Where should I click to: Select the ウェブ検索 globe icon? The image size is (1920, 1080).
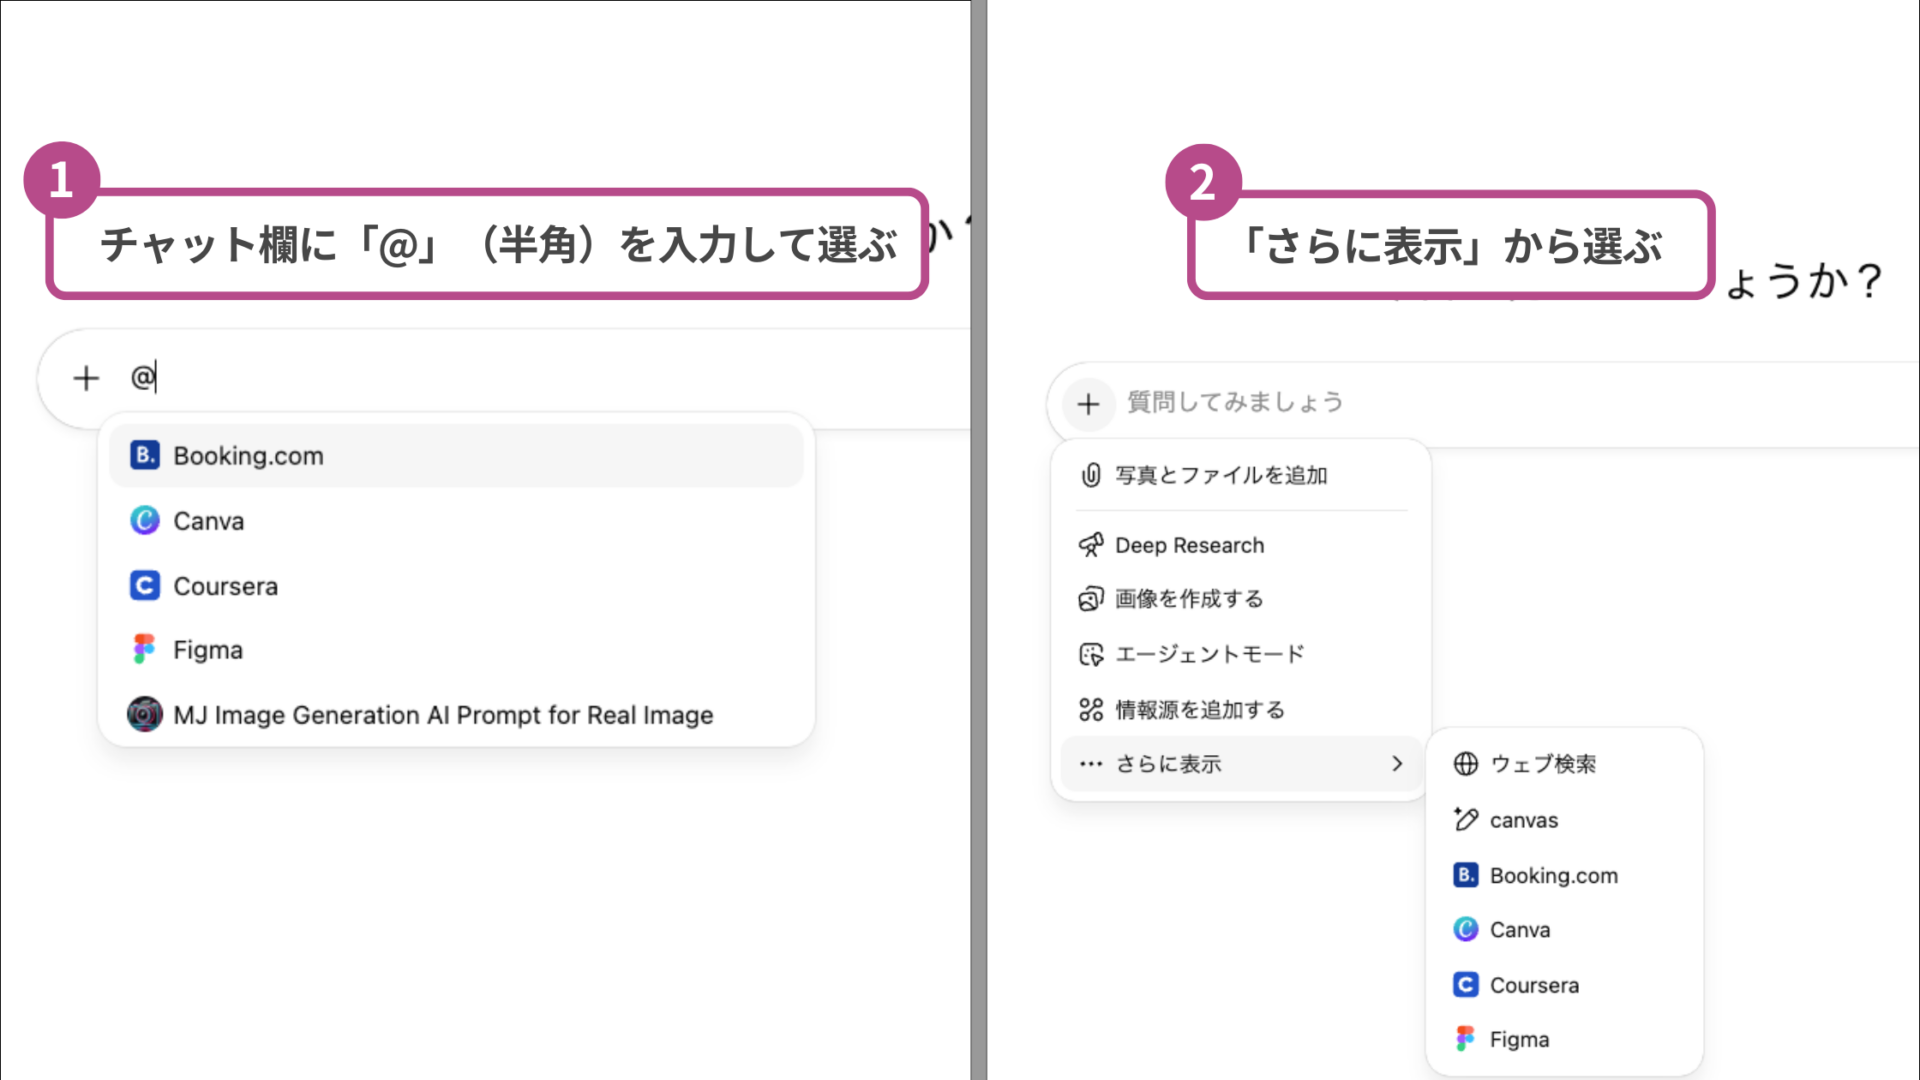pyautogui.click(x=1466, y=764)
